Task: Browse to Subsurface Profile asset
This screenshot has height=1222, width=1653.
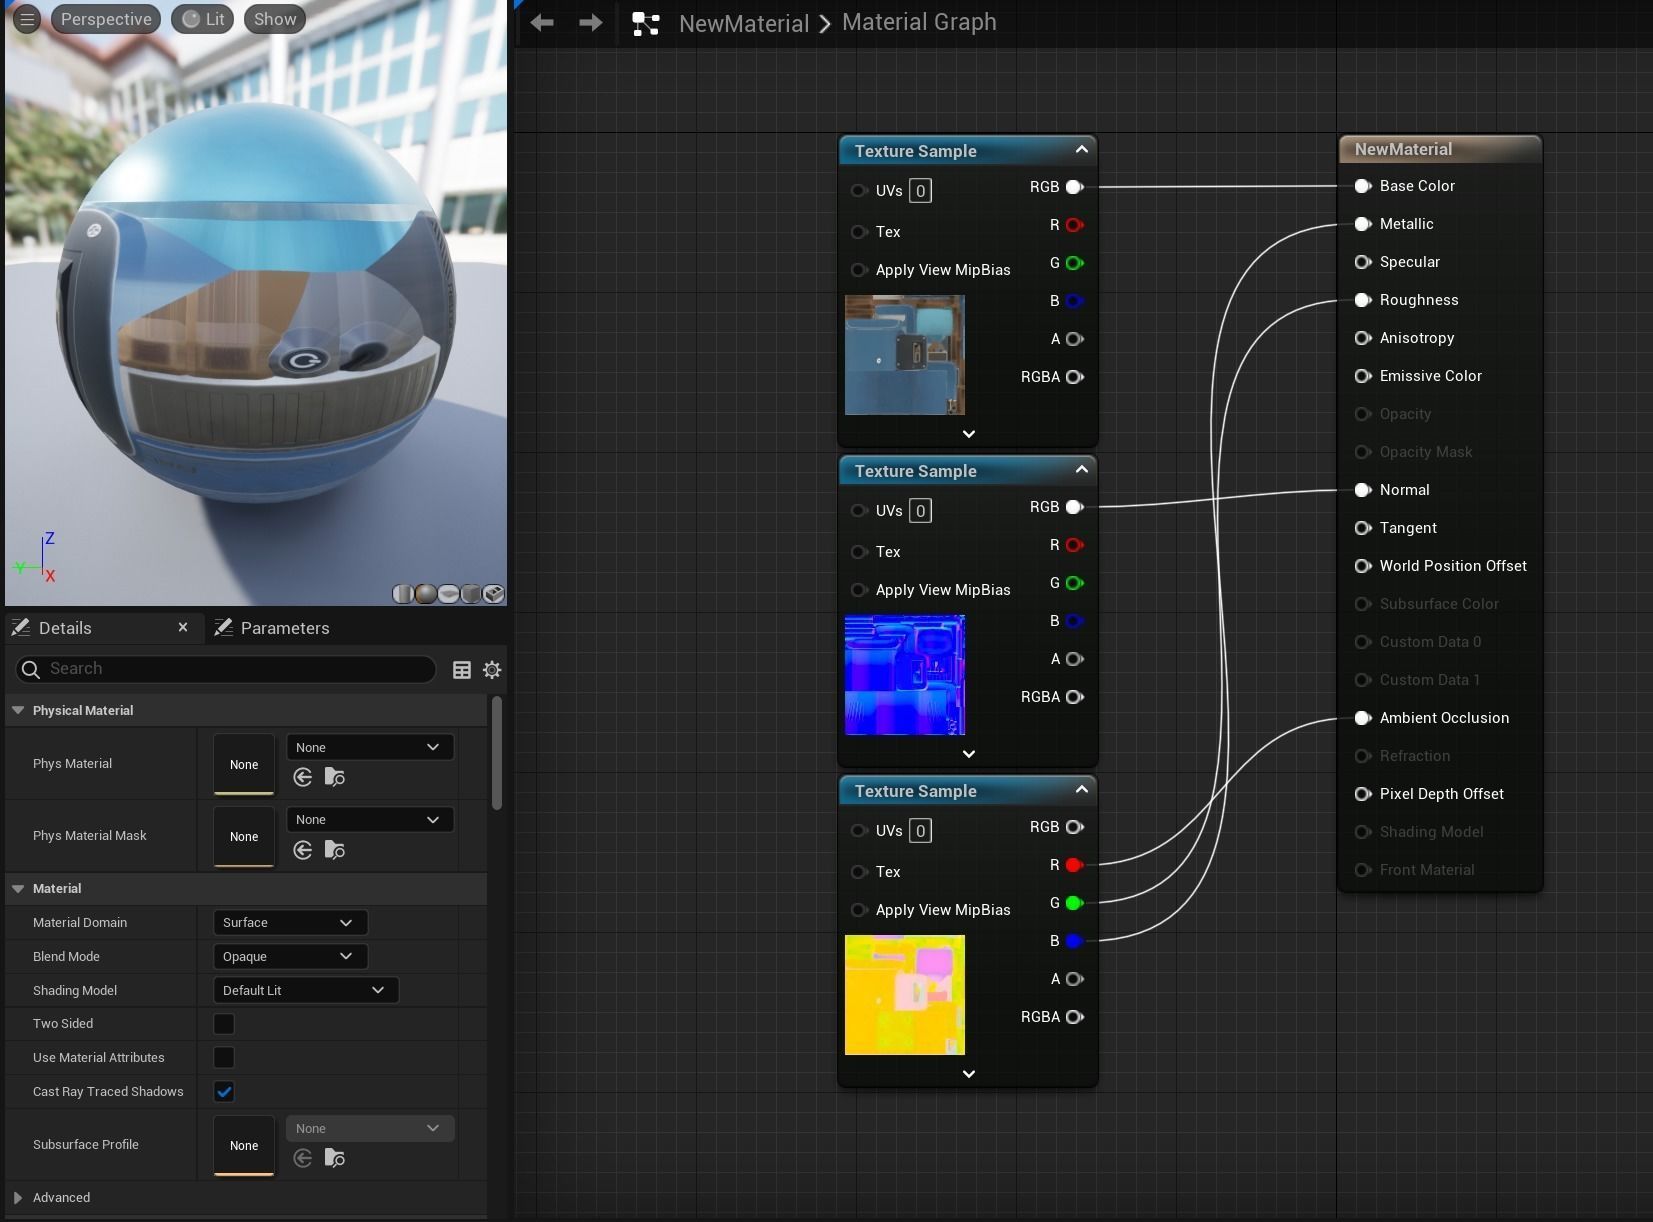Action: [335, 1158]
